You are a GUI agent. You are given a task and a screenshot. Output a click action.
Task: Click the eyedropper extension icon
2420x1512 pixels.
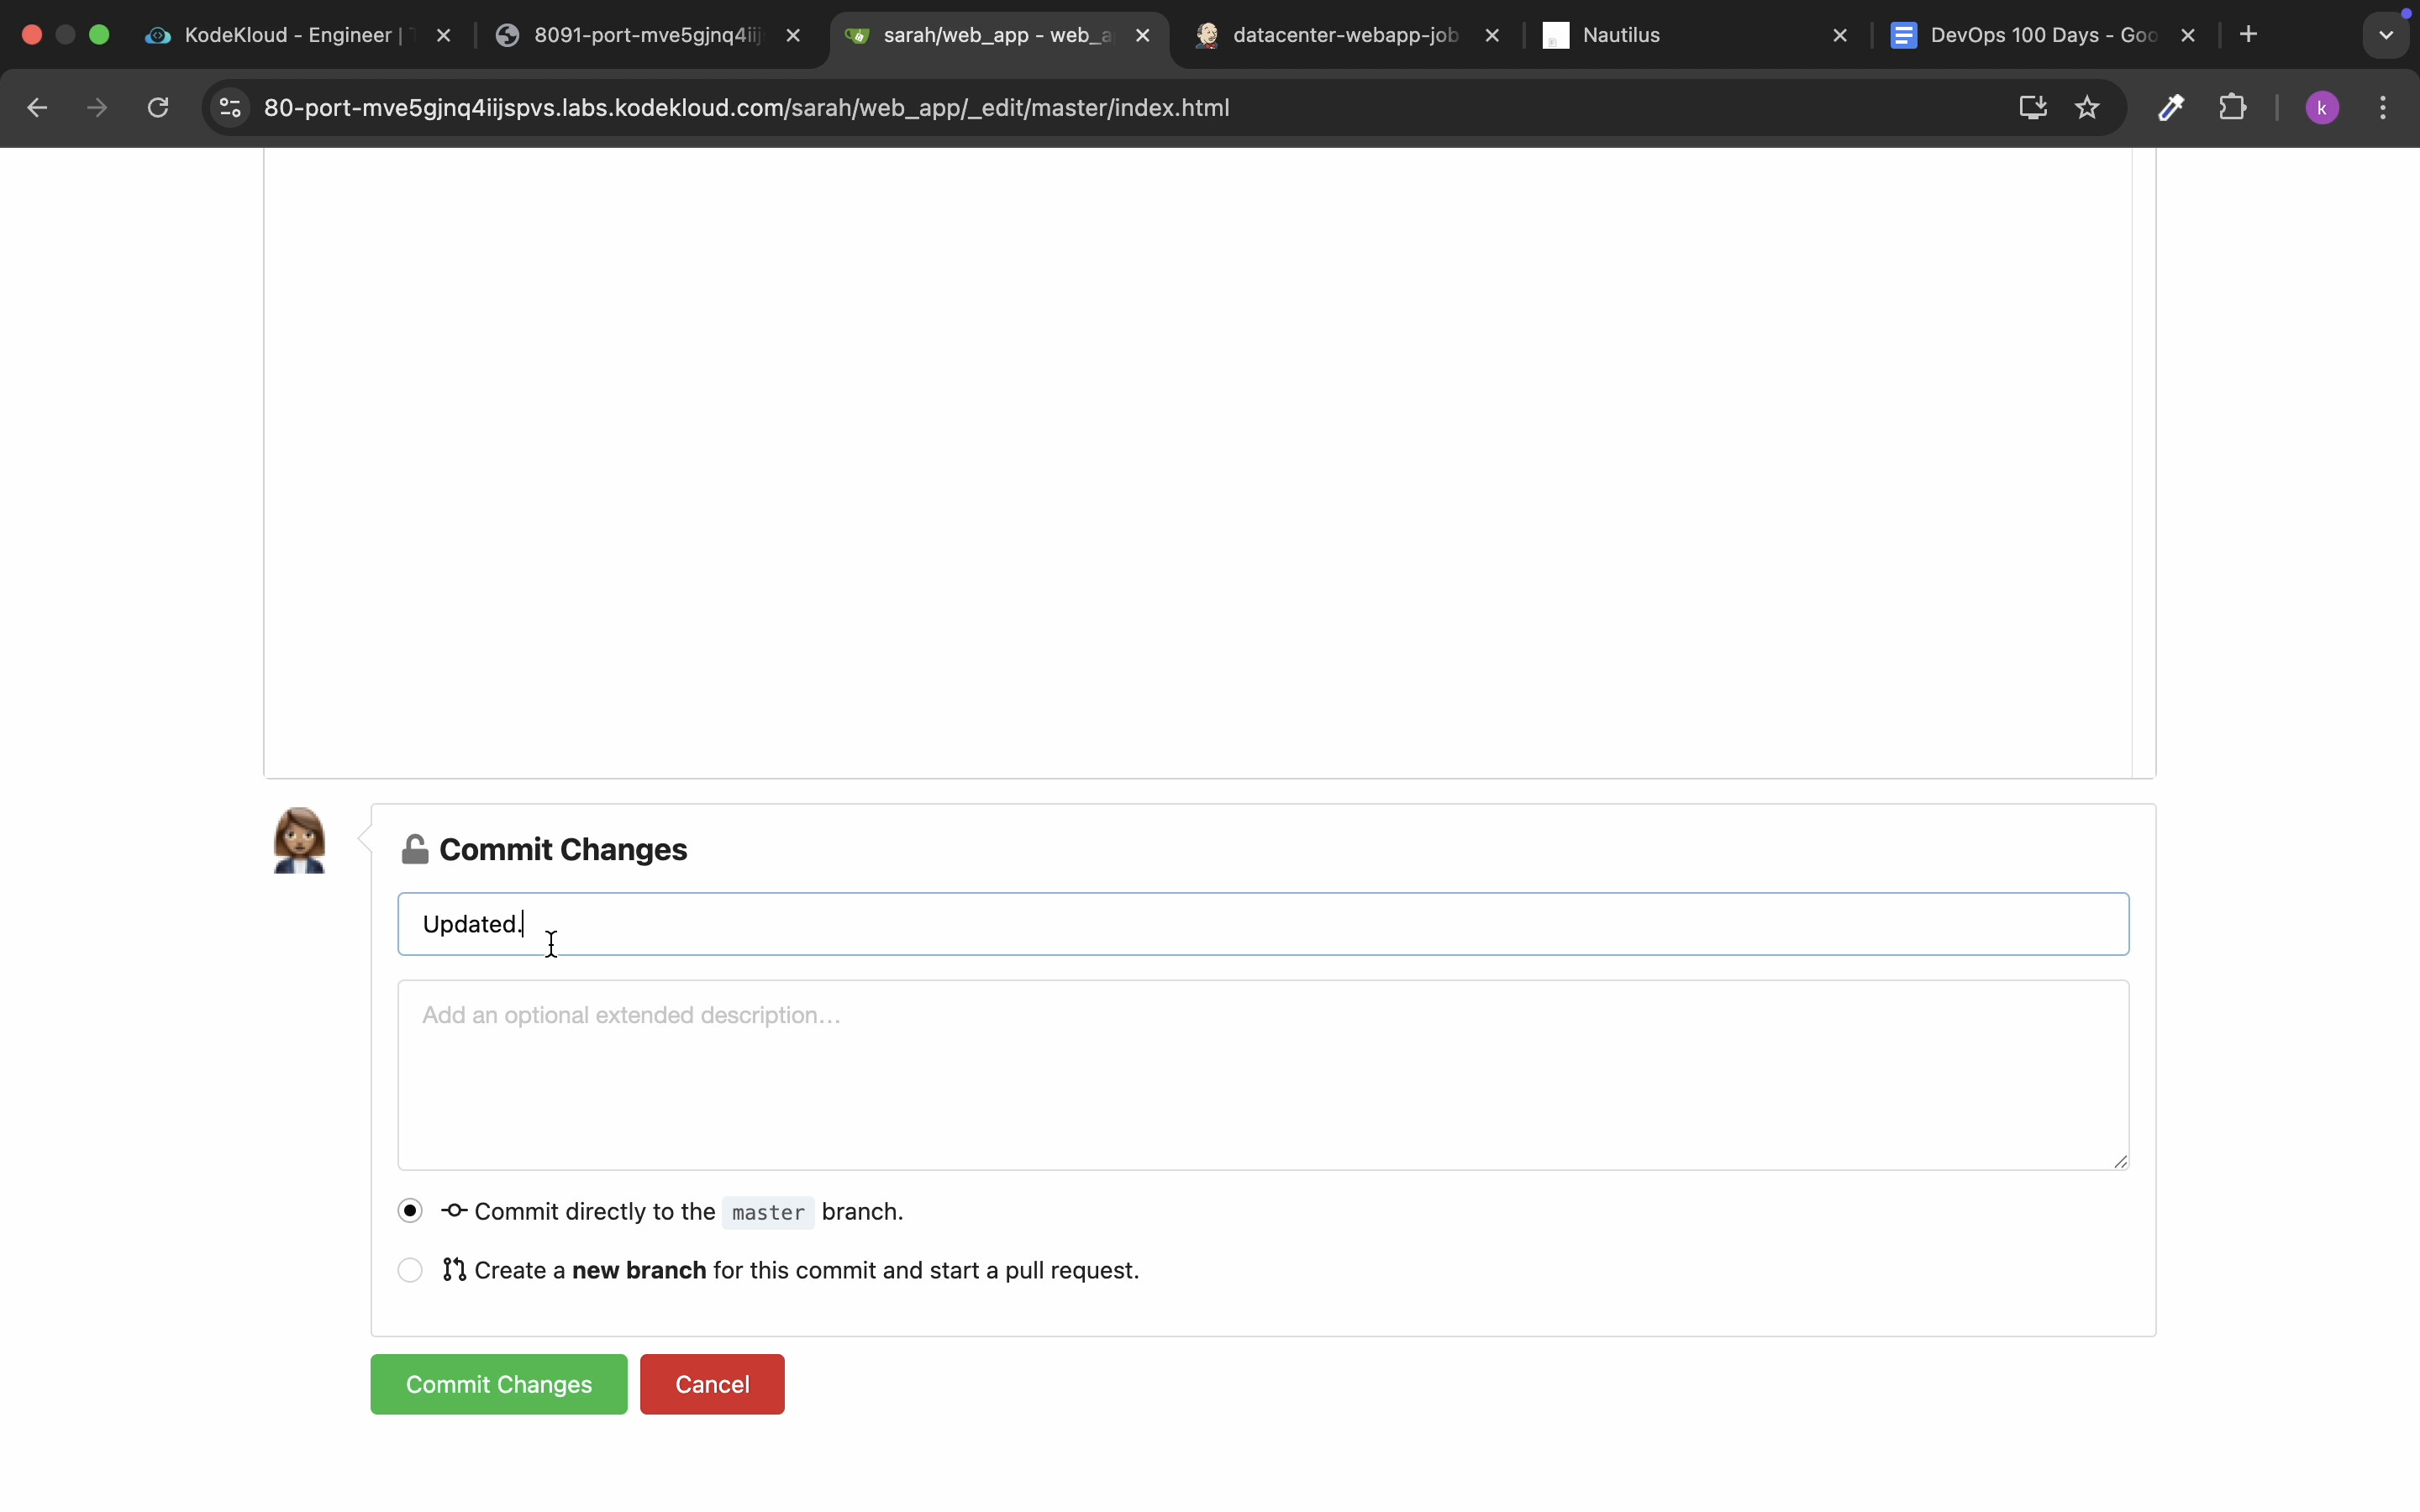2170,108
